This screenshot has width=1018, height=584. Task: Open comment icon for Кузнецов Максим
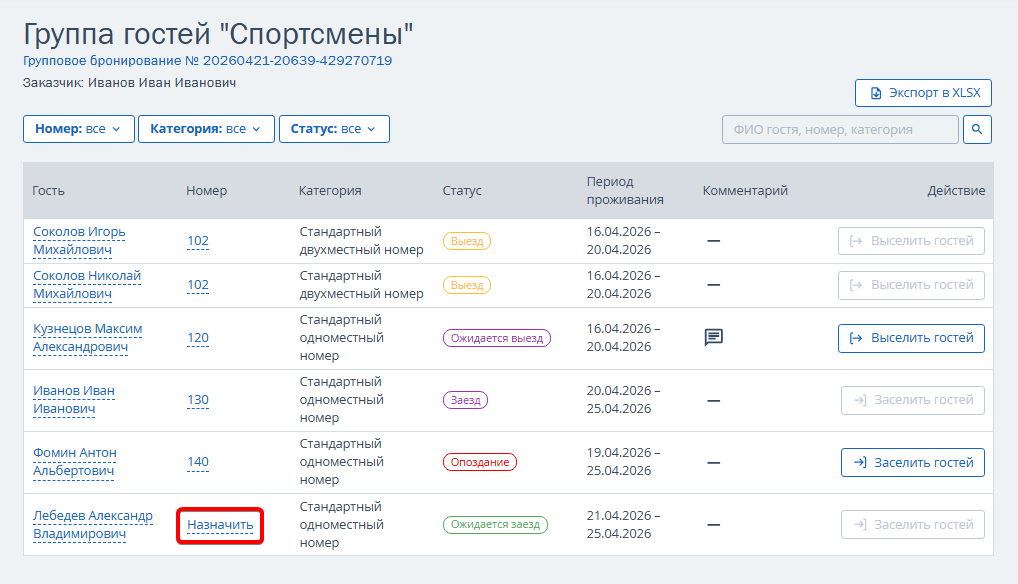pyautogui.click(x=714, y=337)
